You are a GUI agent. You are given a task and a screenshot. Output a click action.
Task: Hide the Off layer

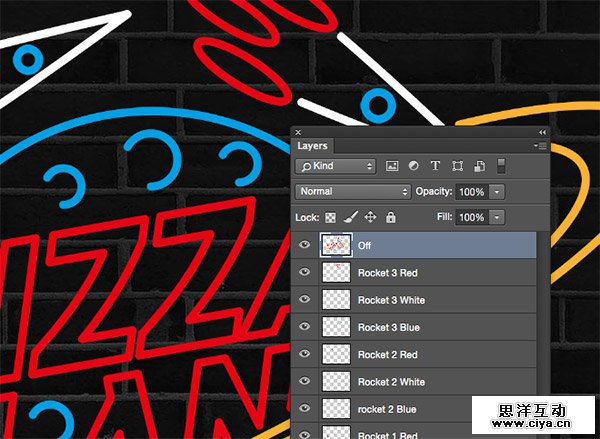coord(305,244)
